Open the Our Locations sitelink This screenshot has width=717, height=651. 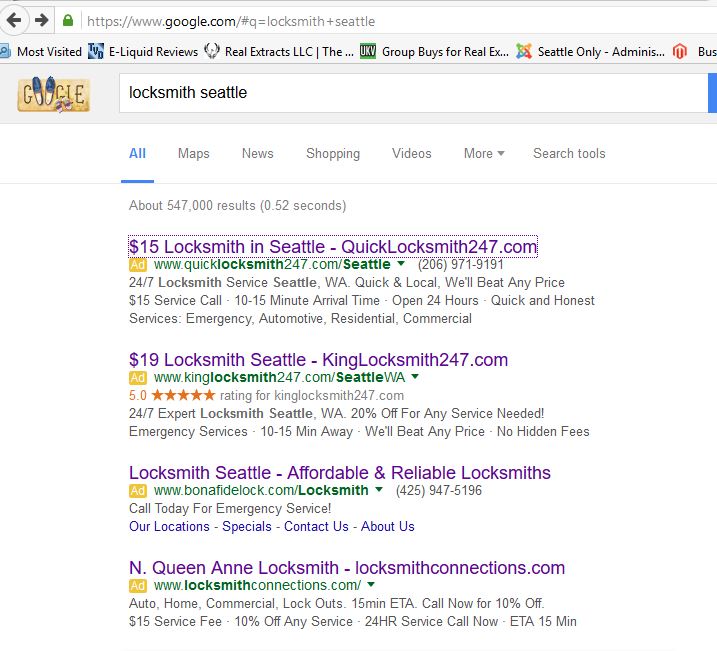[x=169, y=527]
